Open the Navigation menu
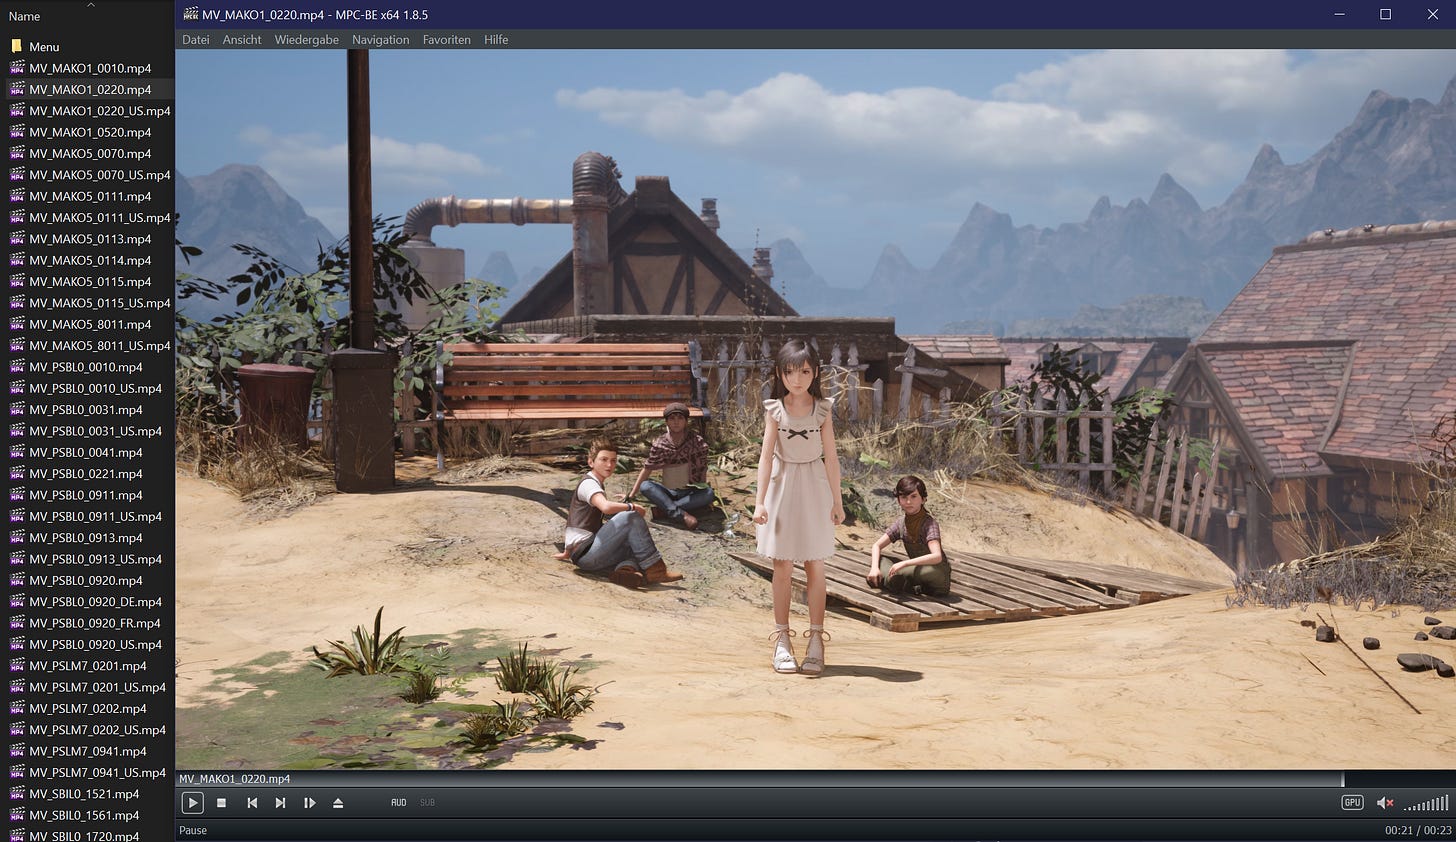 point(380,40)
